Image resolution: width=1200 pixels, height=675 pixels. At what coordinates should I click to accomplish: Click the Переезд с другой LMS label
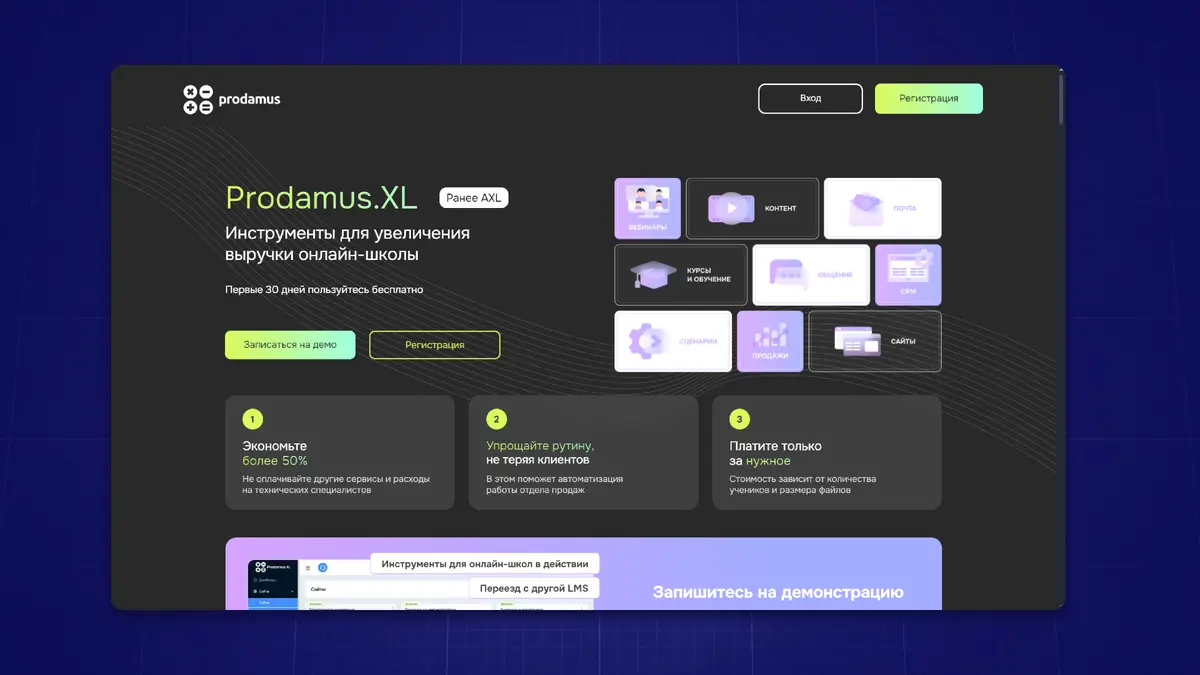534,588
